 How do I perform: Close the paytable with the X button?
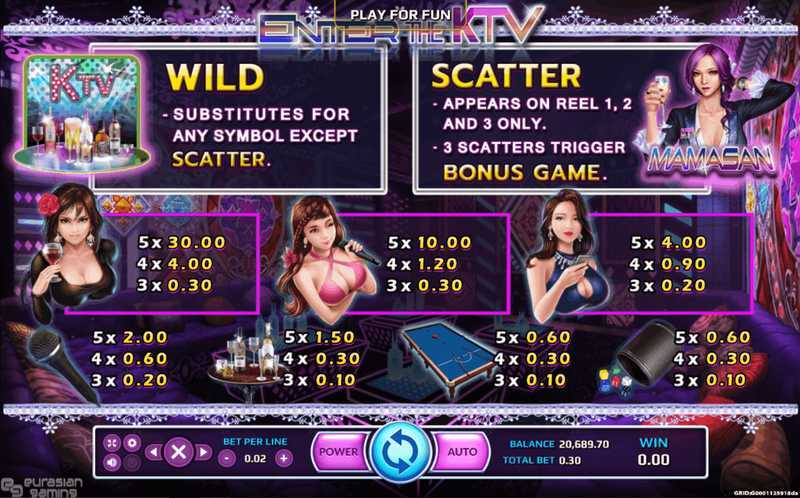click(x=179, y=452)
